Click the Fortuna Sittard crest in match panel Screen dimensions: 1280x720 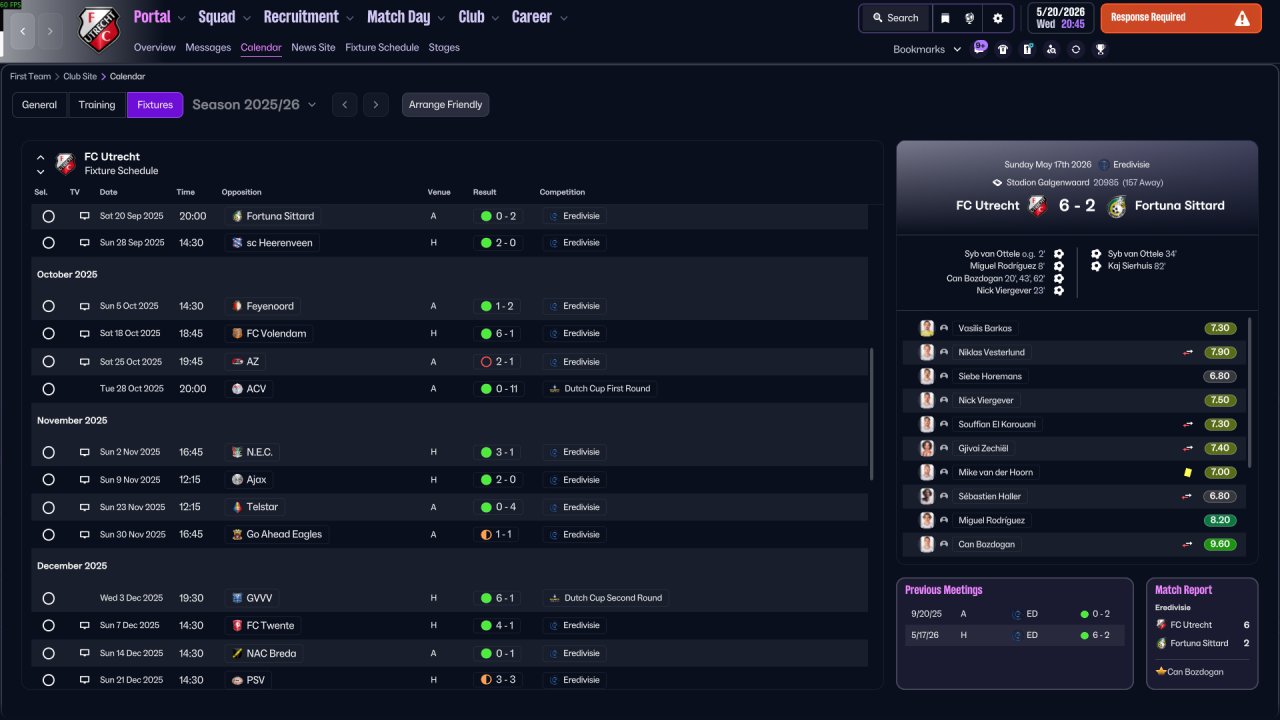coord(1117,206)
